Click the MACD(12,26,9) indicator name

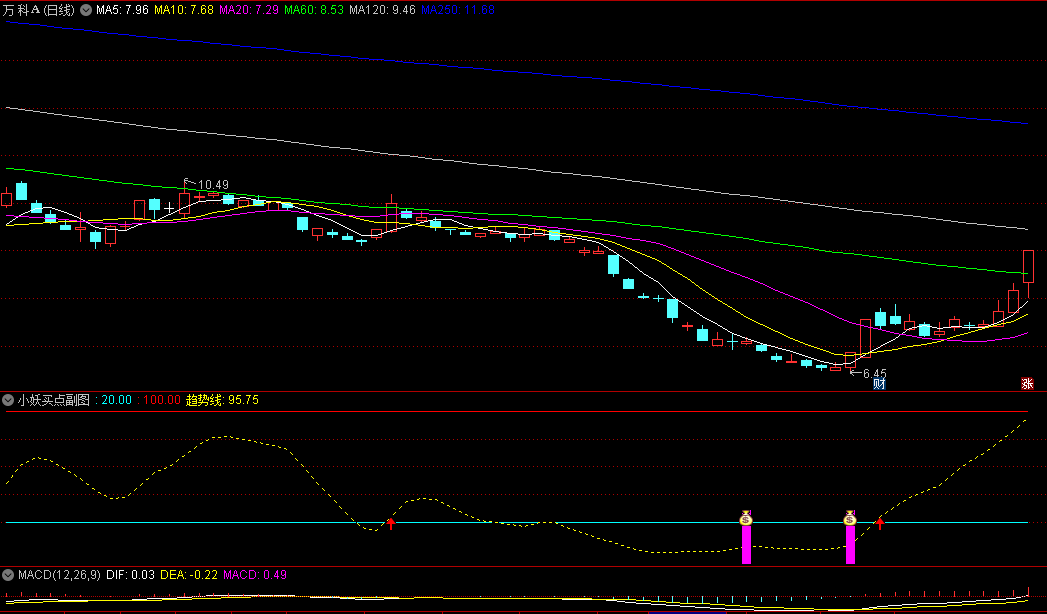(59, 575)
